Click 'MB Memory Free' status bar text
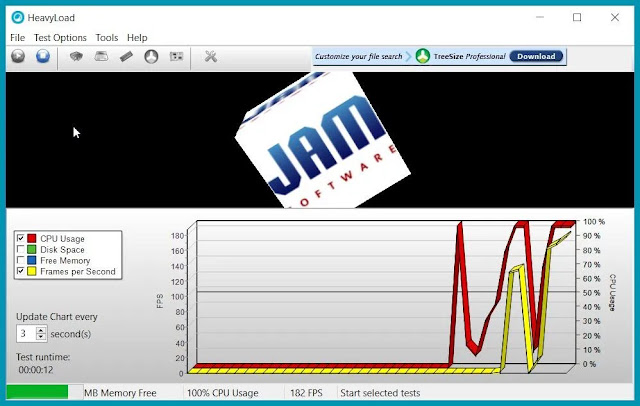 (120, 393)
